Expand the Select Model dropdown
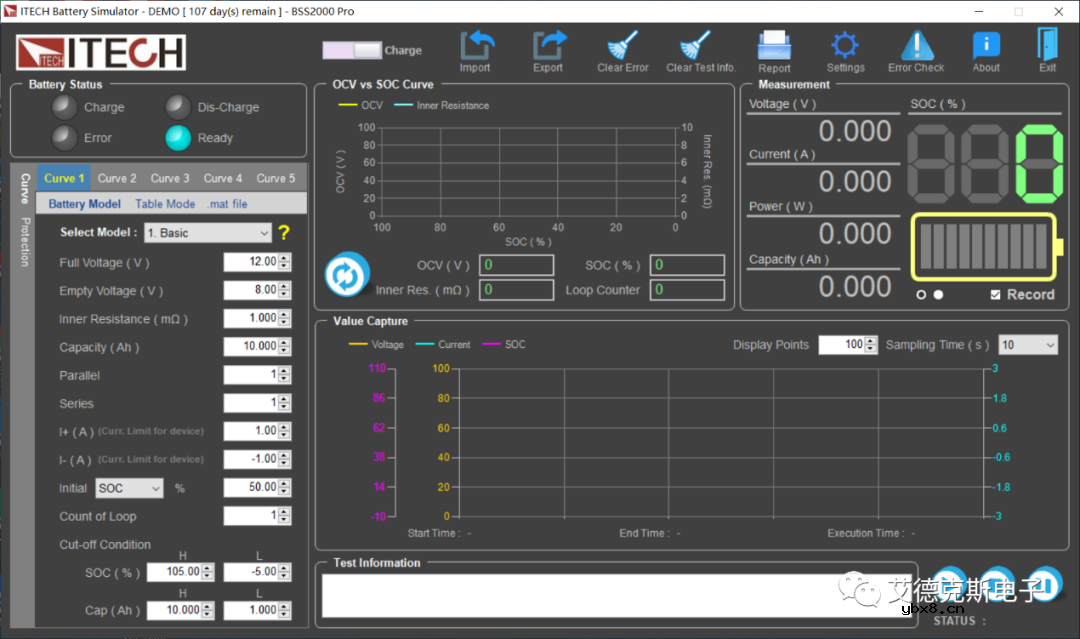 (x=208, y=233)
